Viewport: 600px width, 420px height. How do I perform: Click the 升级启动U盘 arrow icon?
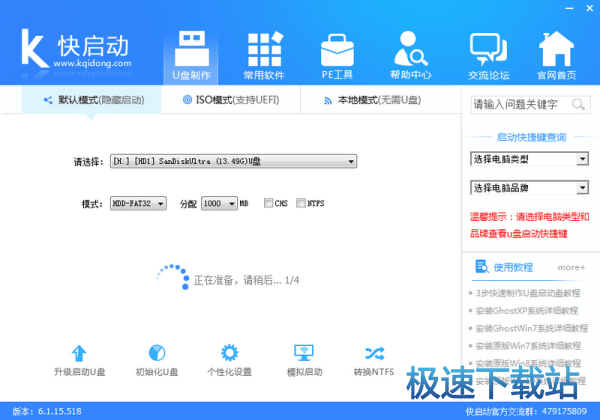pyautogui.click(x=79, y=353)
